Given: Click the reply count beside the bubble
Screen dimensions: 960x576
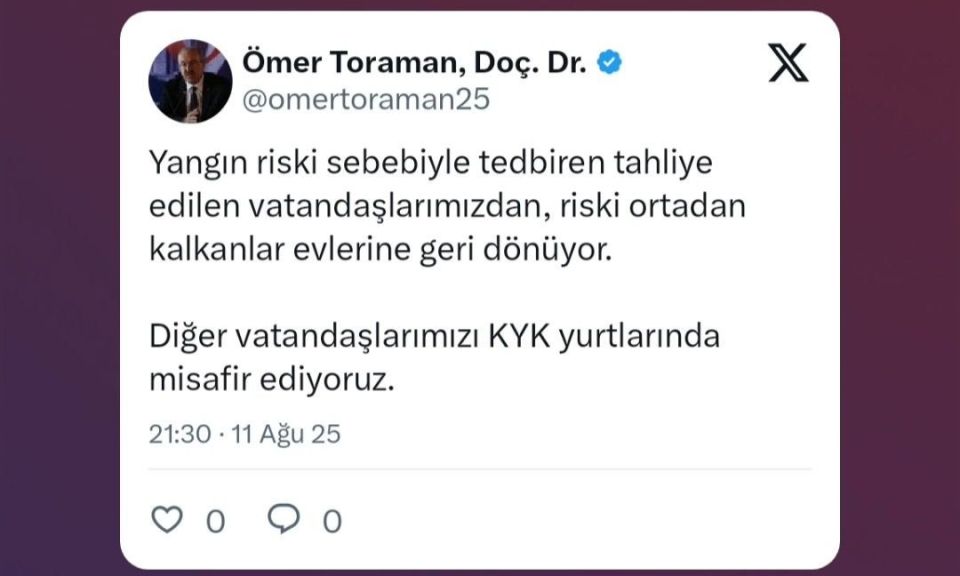Looking at the screenshot, I should 332,522.
